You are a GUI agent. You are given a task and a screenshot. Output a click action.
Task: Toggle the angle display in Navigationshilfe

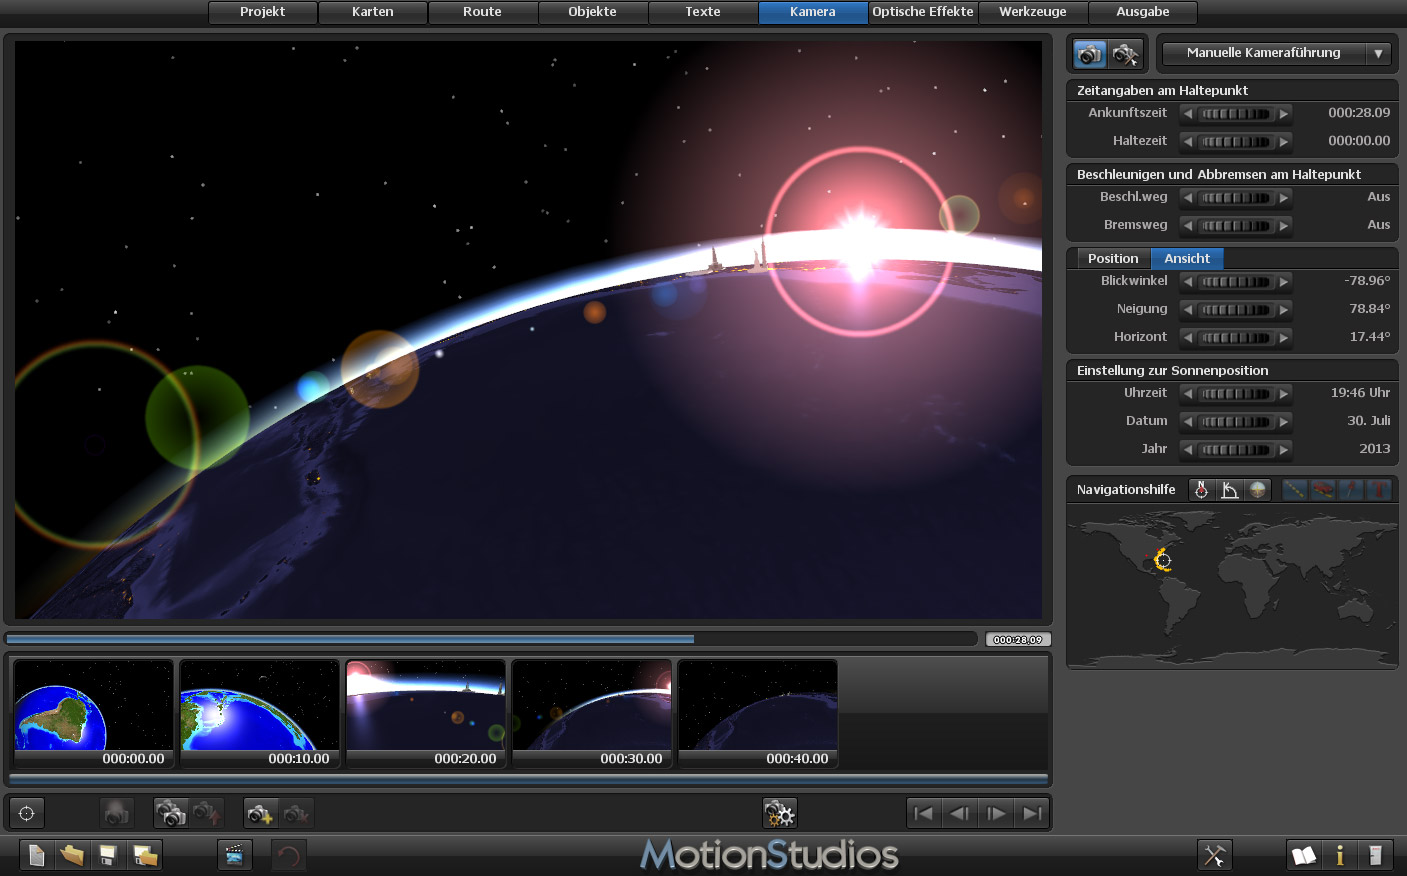1229,489
